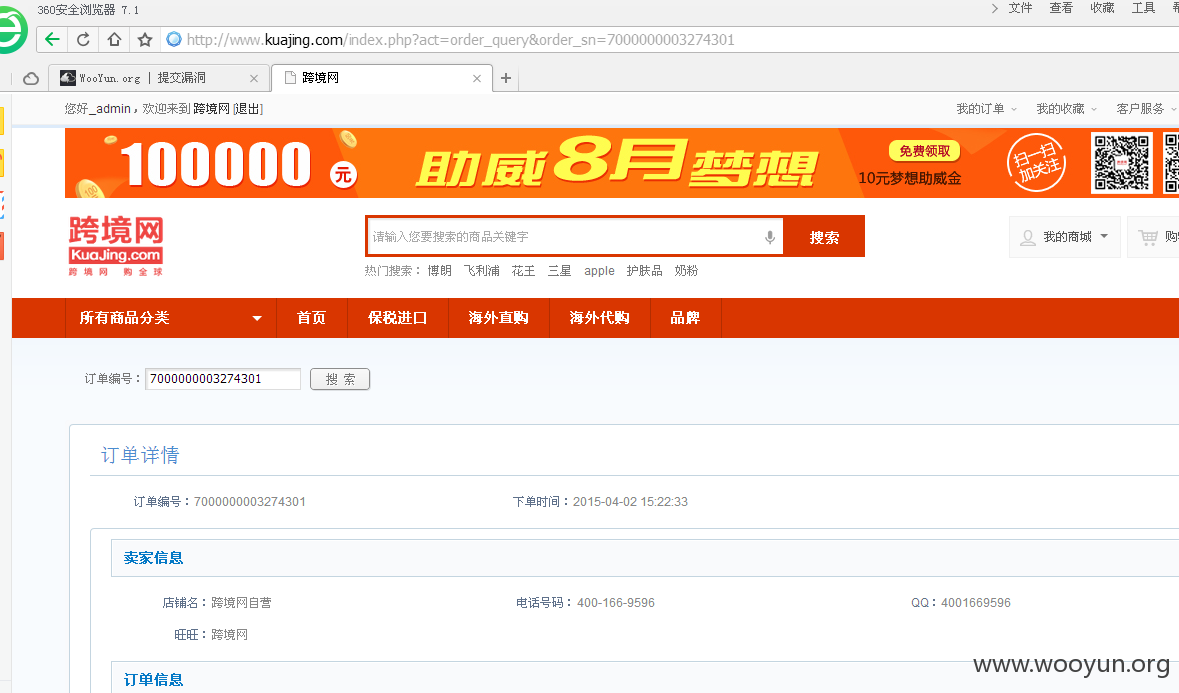This screenshot has width=1179, height=693.
Task: Open the 文件 menu
Action: coord(1020,8)
